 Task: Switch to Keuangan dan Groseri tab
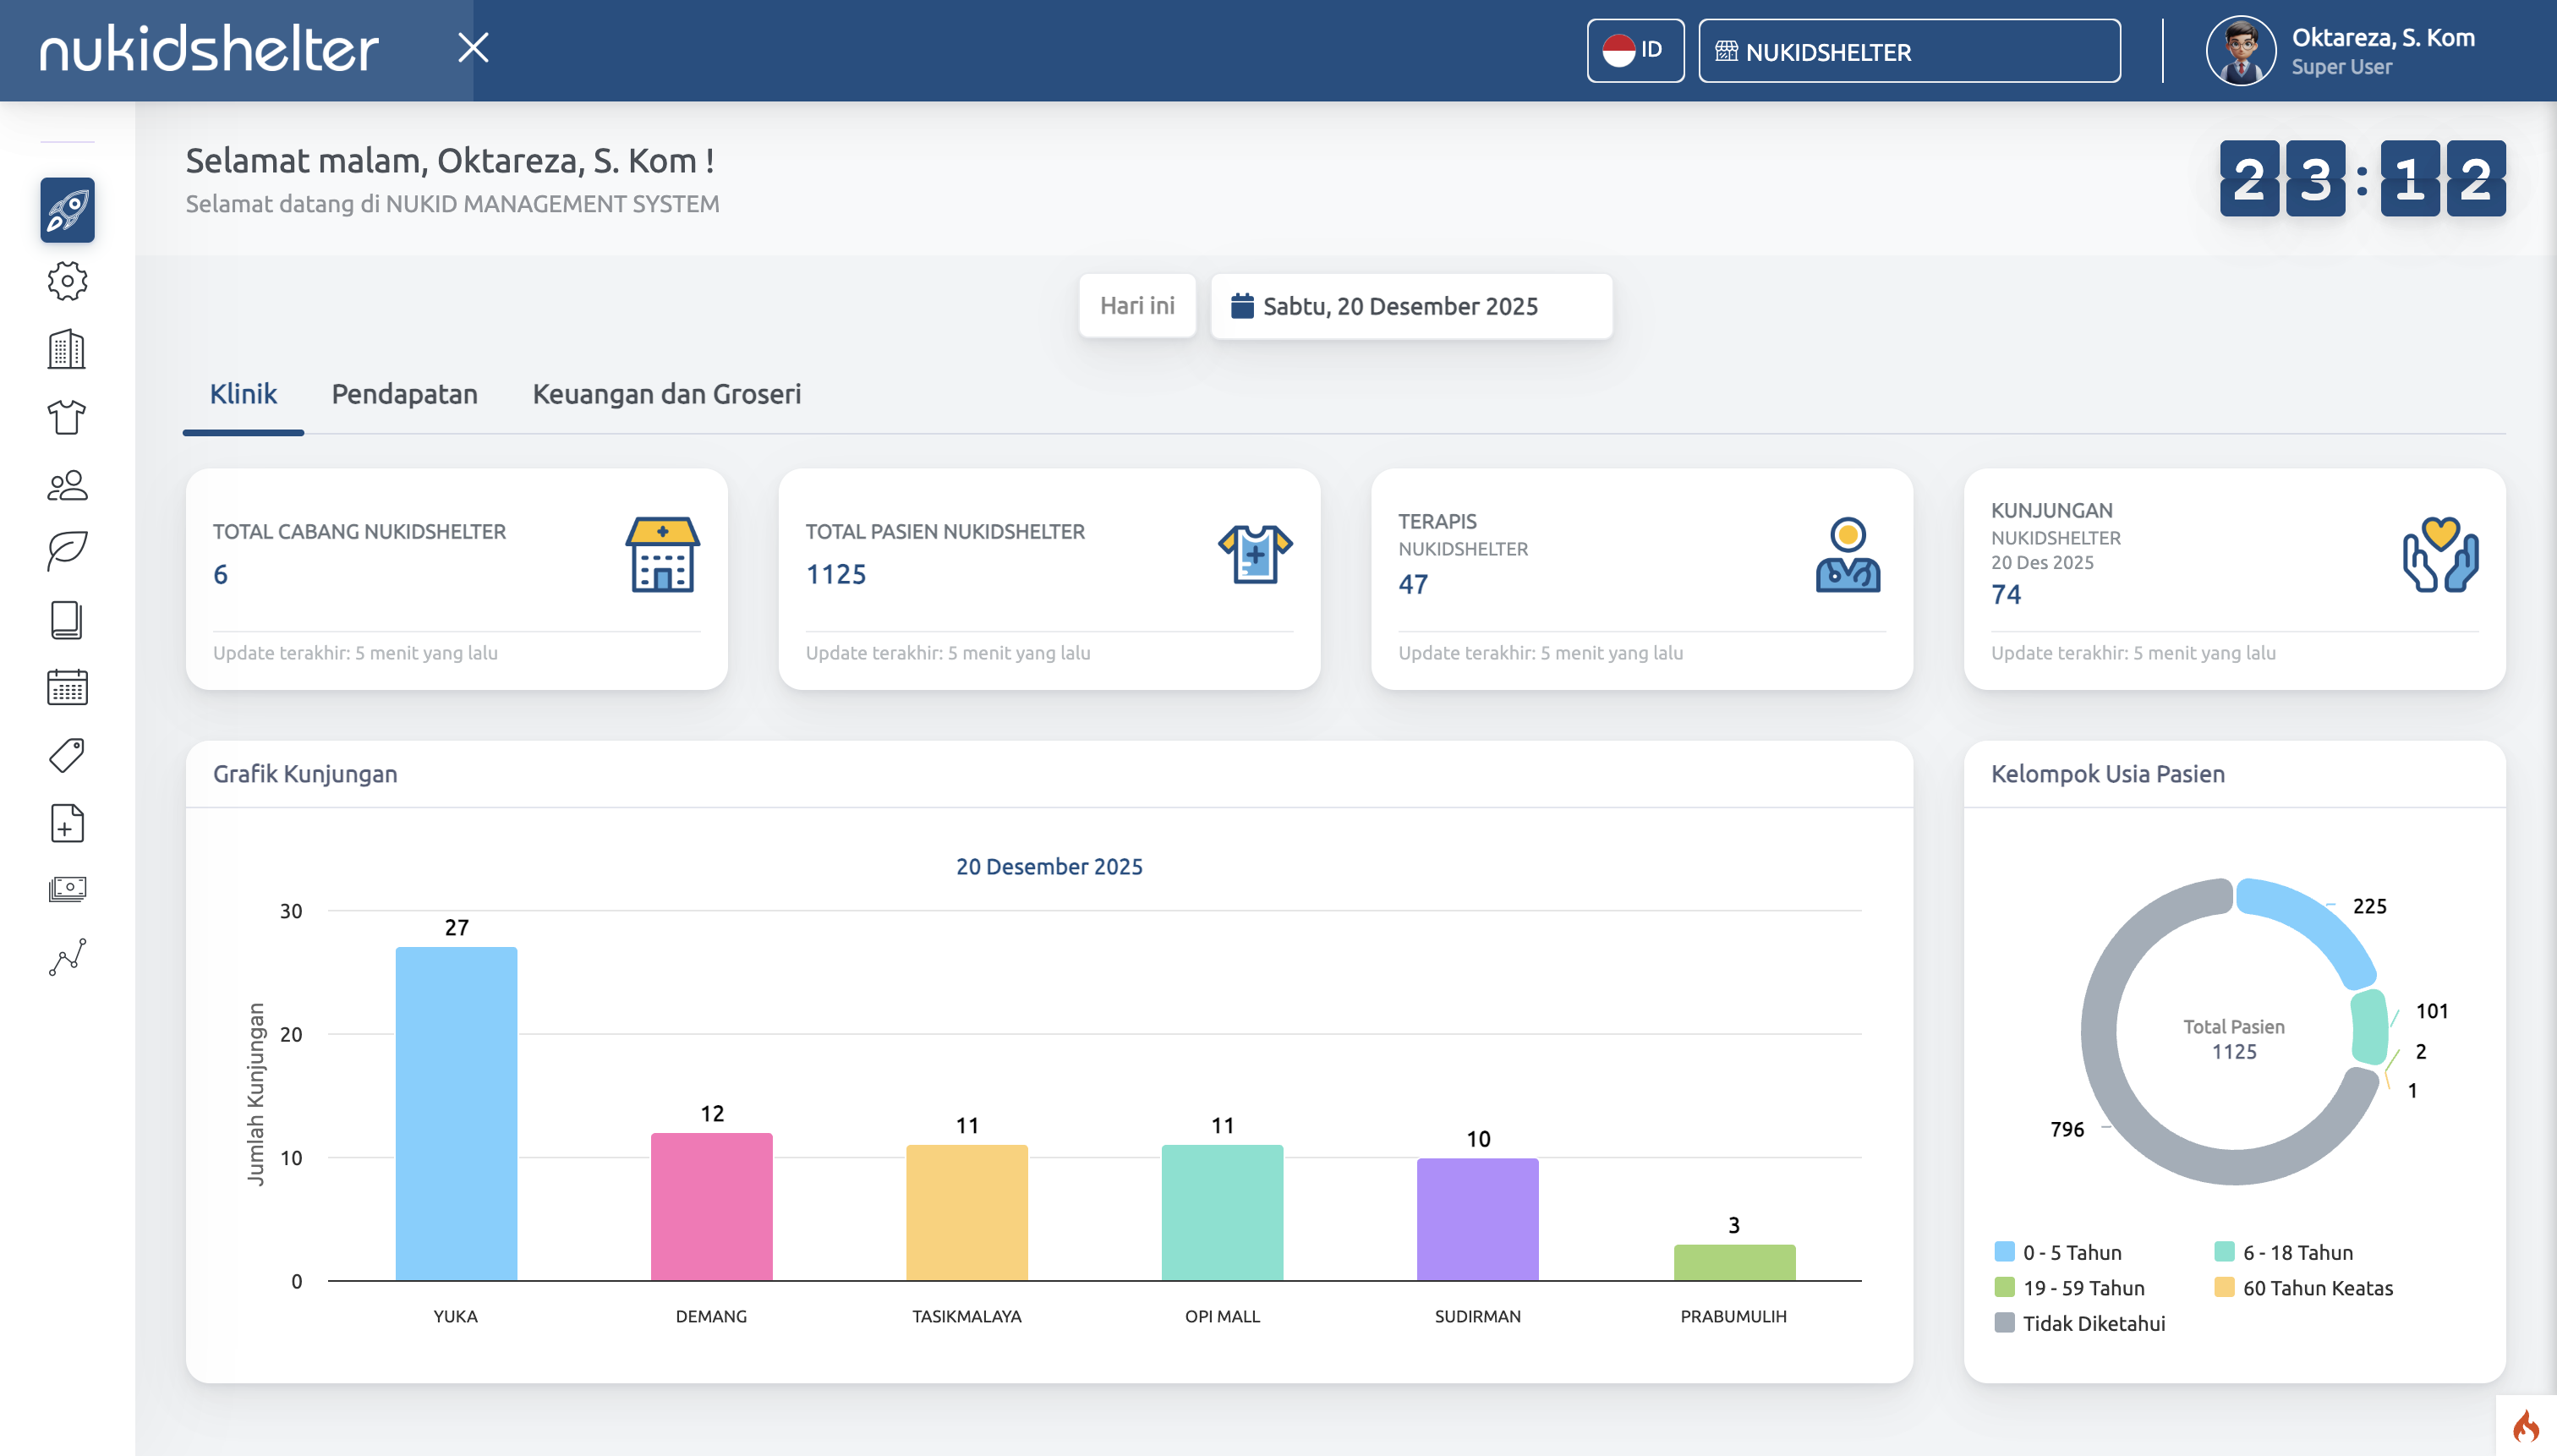[x=666, y=394]
